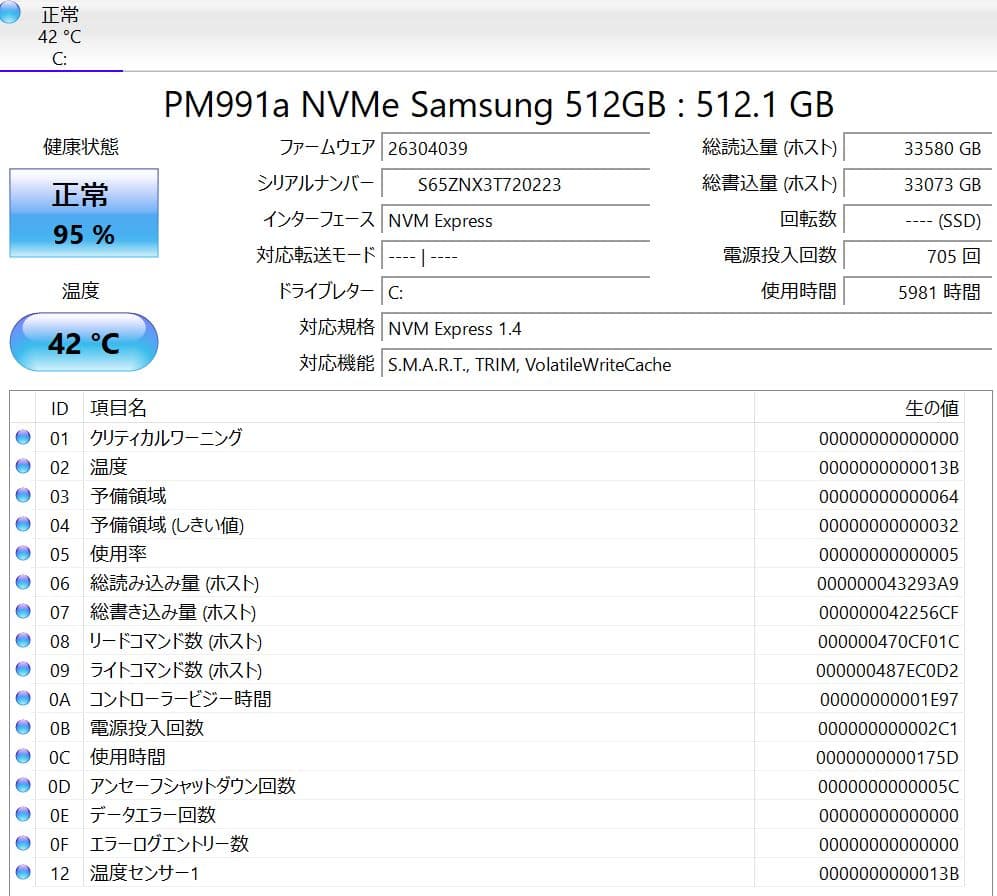Viewport: 997px width, 896px height.
Task: Click the status orb of row 08 リードコマンド数
Action: pos(24,640)
